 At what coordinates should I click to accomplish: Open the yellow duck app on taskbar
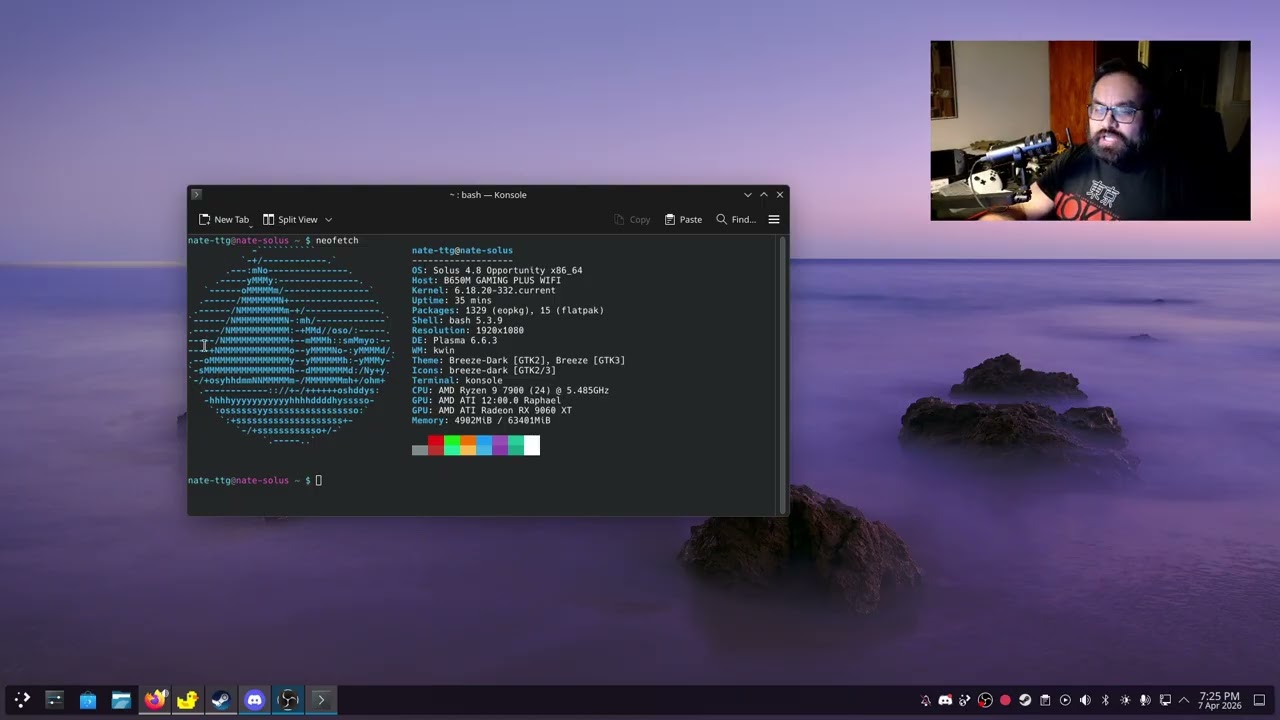pyautogui.click(x=187, y=700)
